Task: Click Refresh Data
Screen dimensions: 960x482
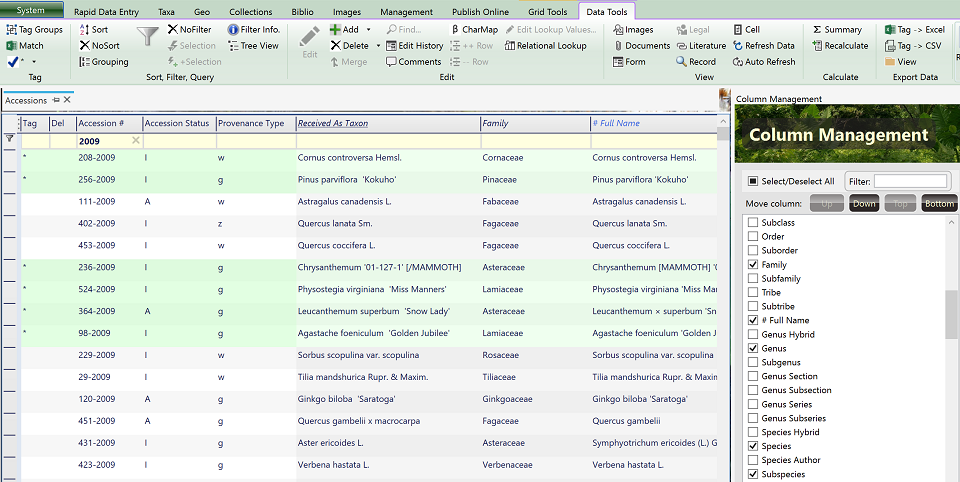Action: tap(763, 45)
